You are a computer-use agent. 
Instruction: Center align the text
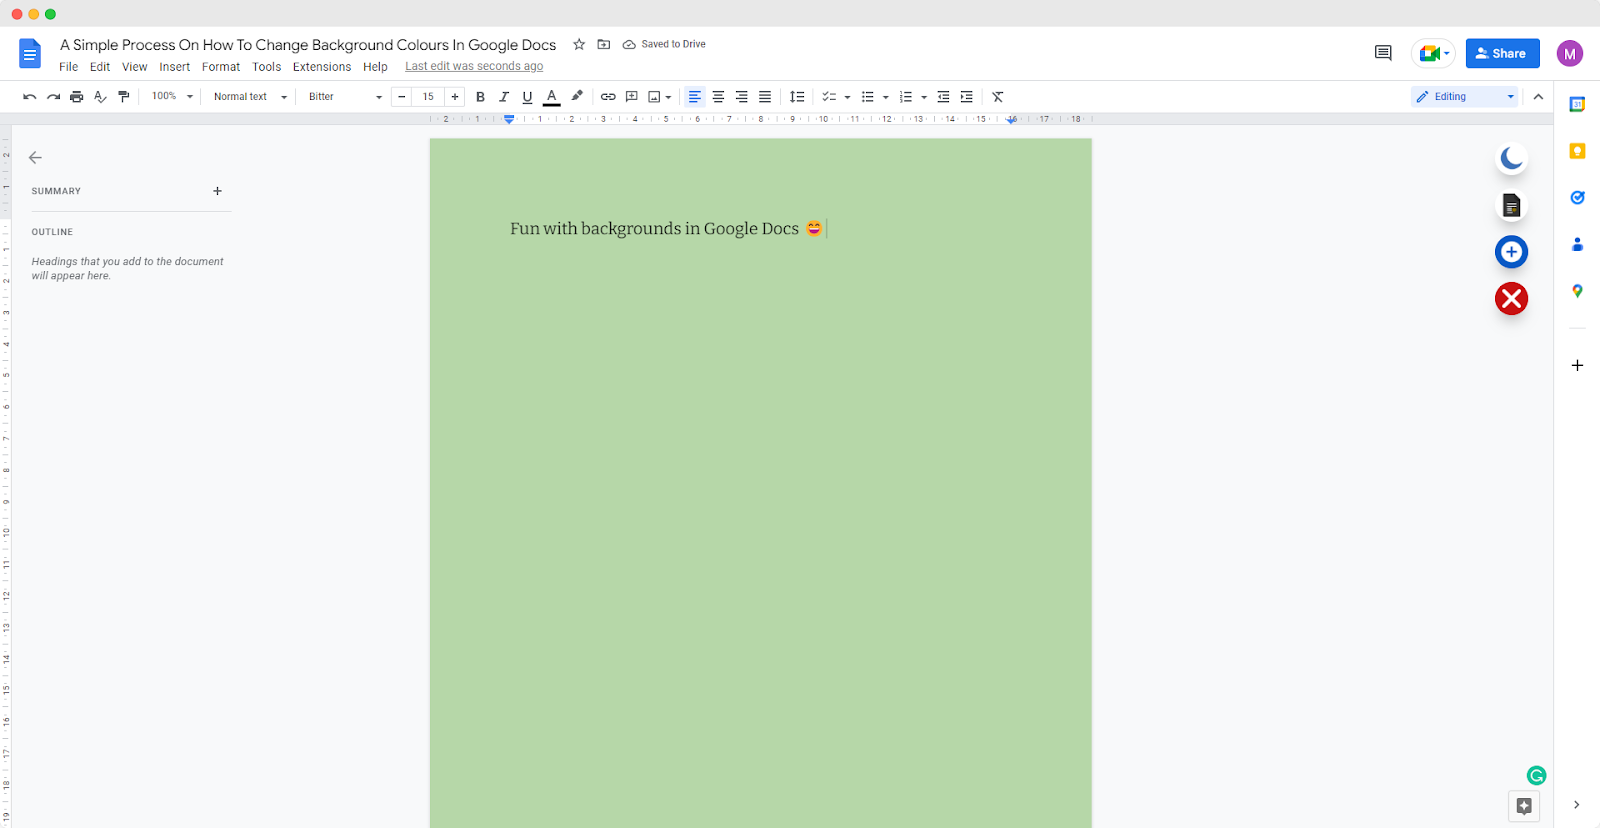coord(718,97)
